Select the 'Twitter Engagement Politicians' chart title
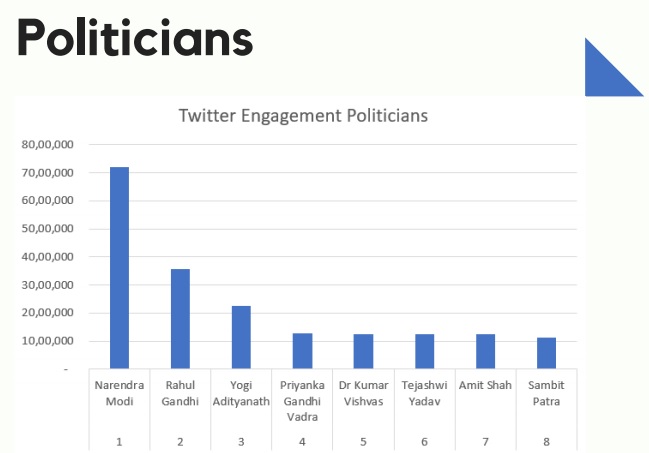The width and height of the screenshot is (649, 453). (x=303, y=116)
